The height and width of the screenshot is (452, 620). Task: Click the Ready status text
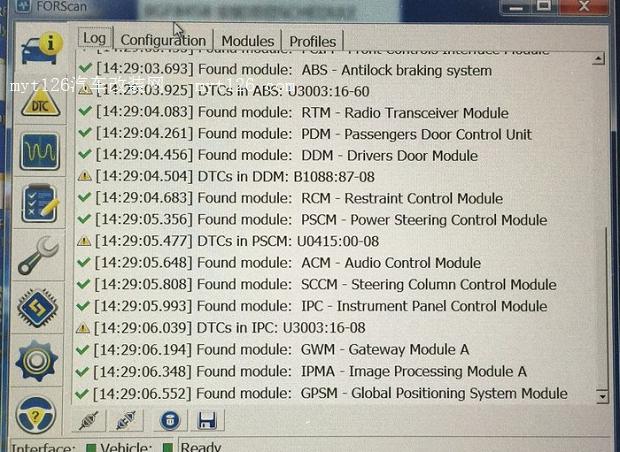tap(201, 447)
